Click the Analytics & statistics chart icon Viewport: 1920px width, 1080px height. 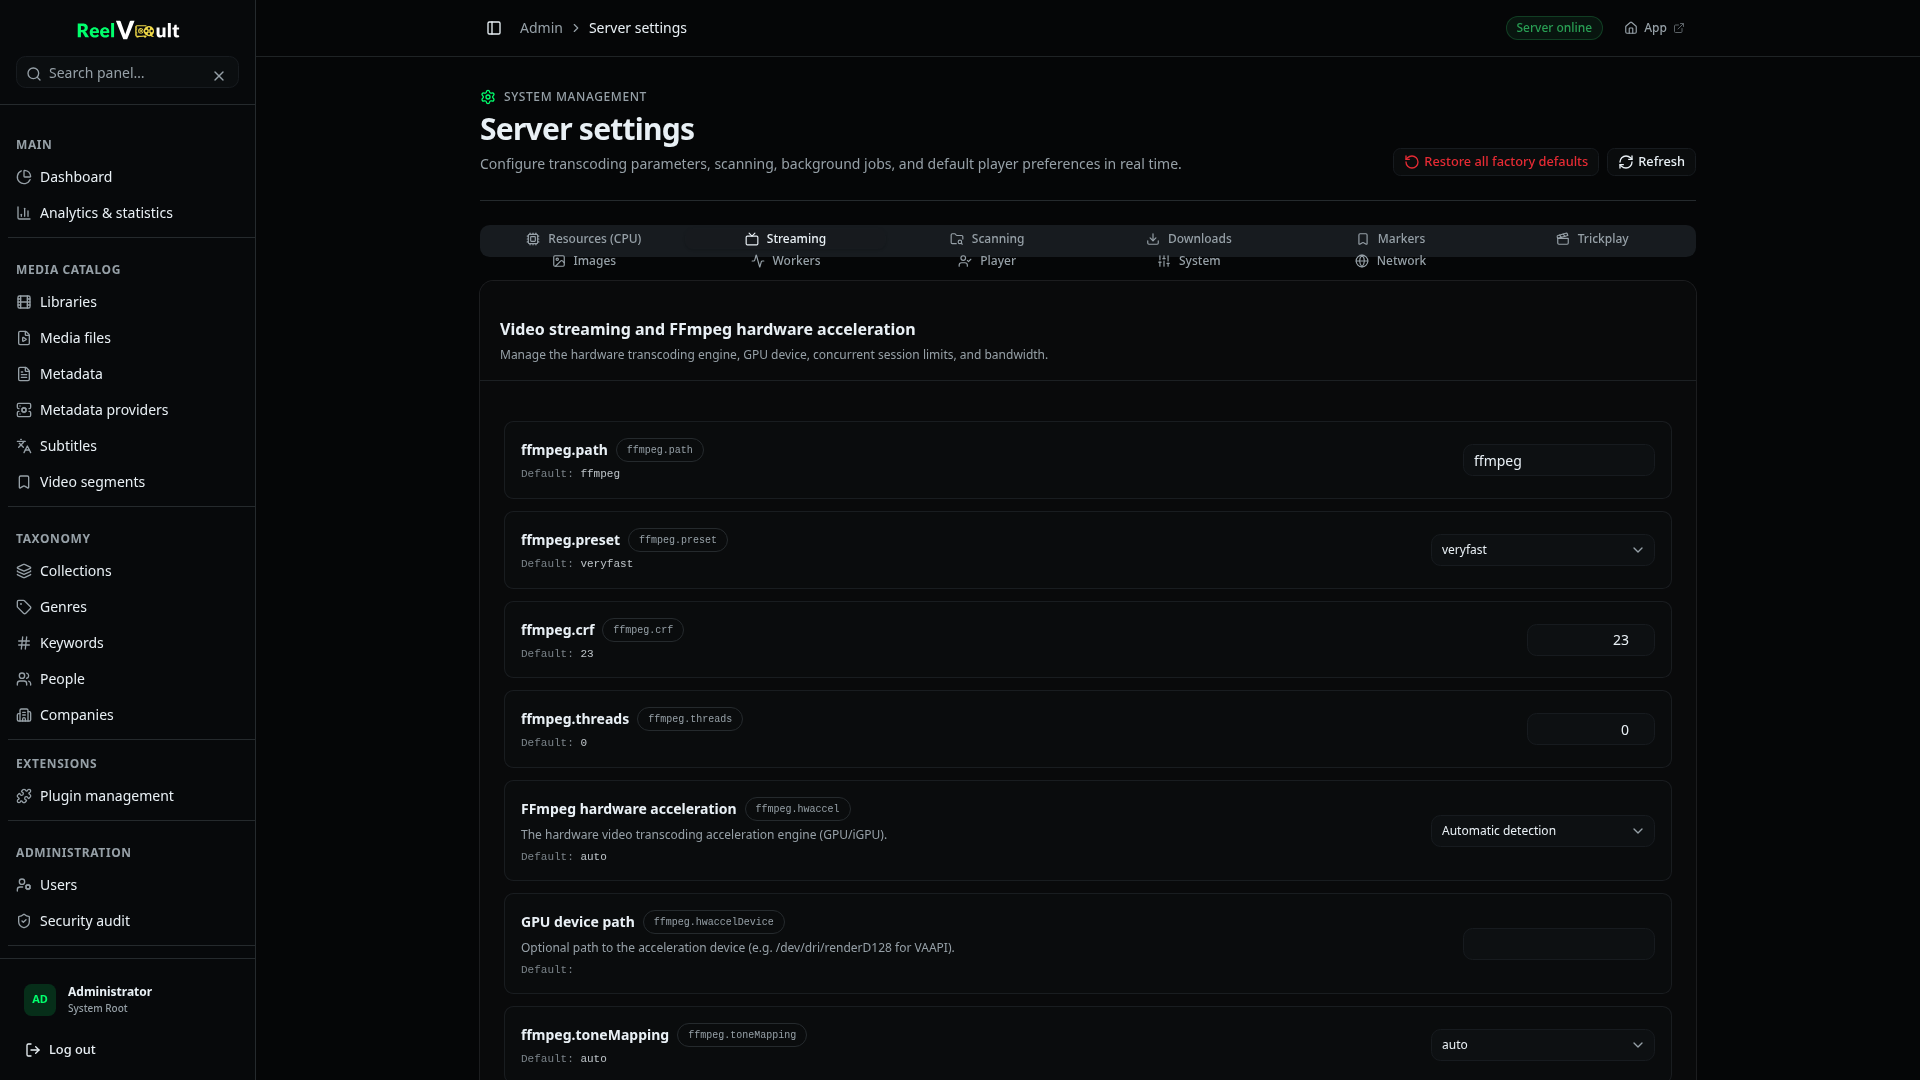coord(24,213)
